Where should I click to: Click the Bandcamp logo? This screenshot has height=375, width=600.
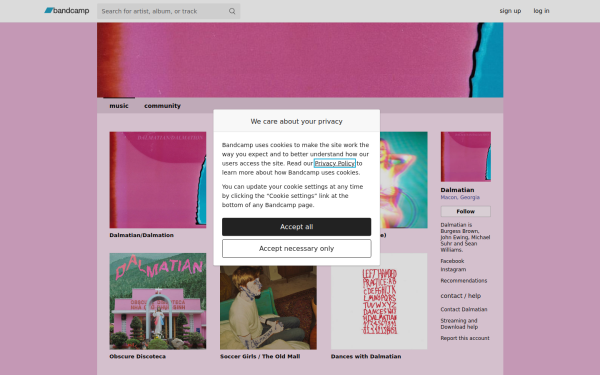point(67,11)
